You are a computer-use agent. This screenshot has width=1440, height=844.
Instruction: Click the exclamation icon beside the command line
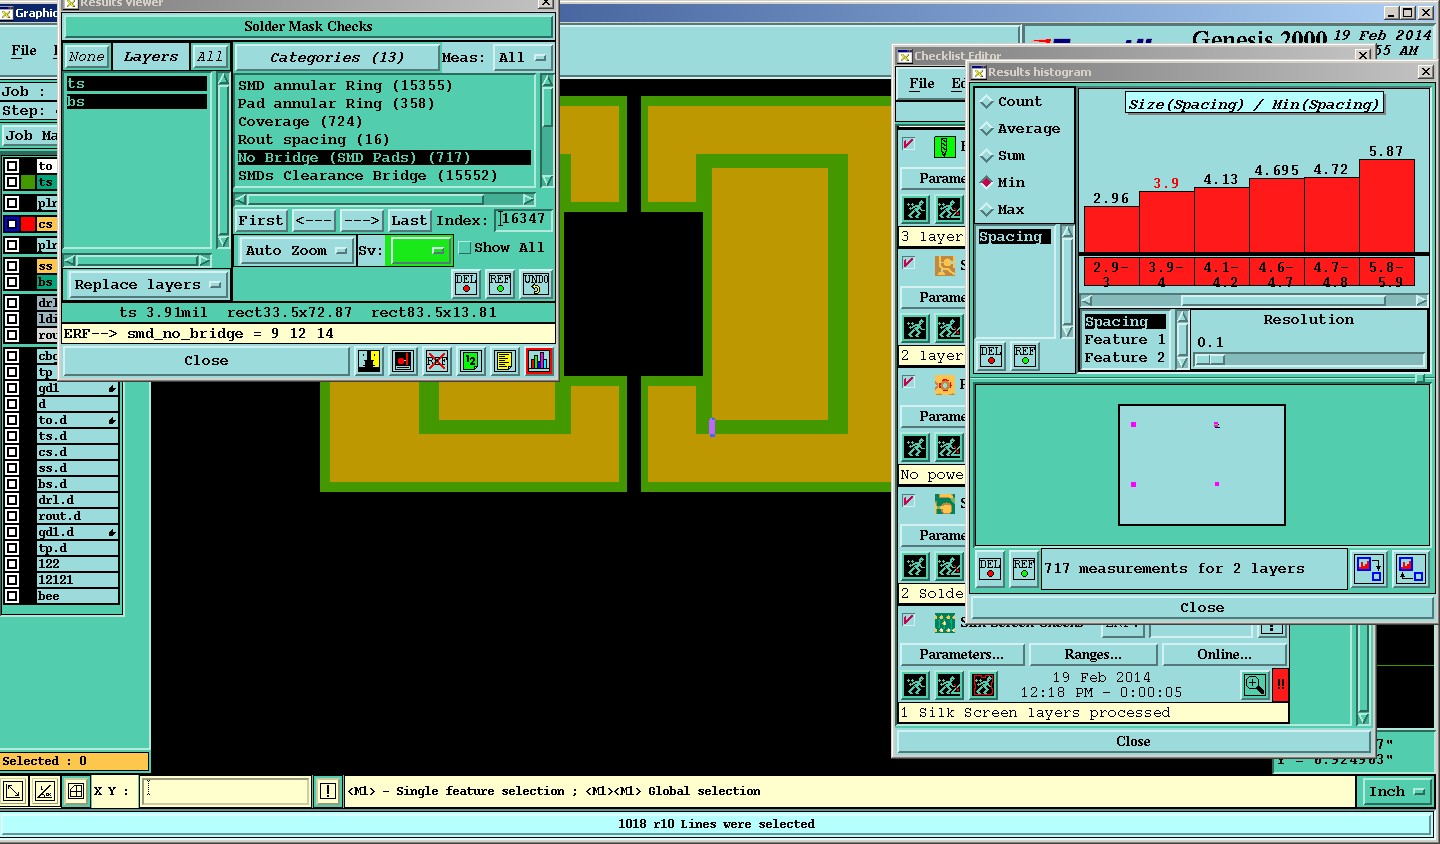[327, 791]
